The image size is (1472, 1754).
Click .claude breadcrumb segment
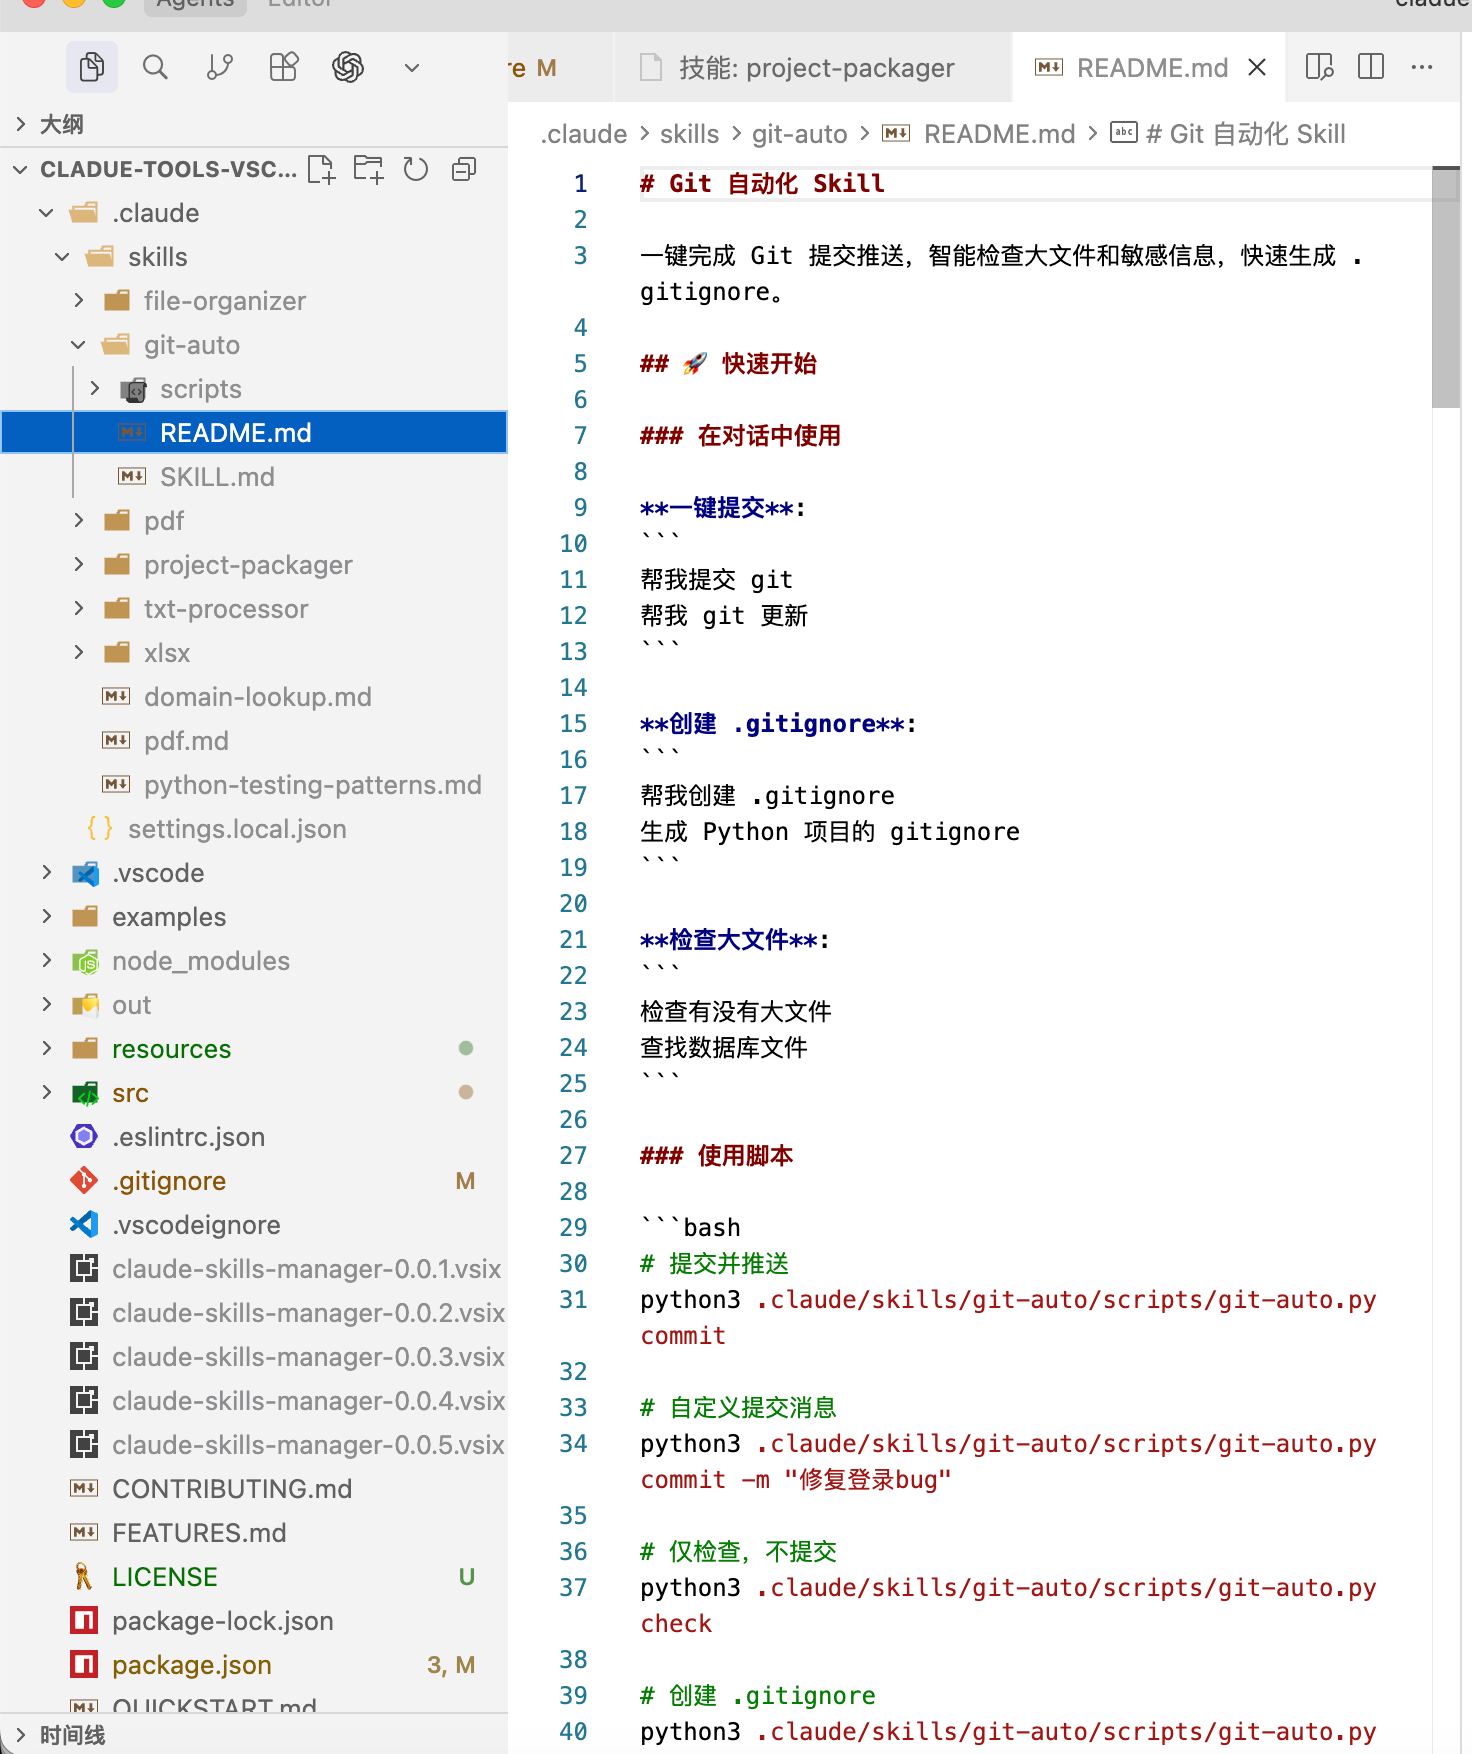[584, 134]
